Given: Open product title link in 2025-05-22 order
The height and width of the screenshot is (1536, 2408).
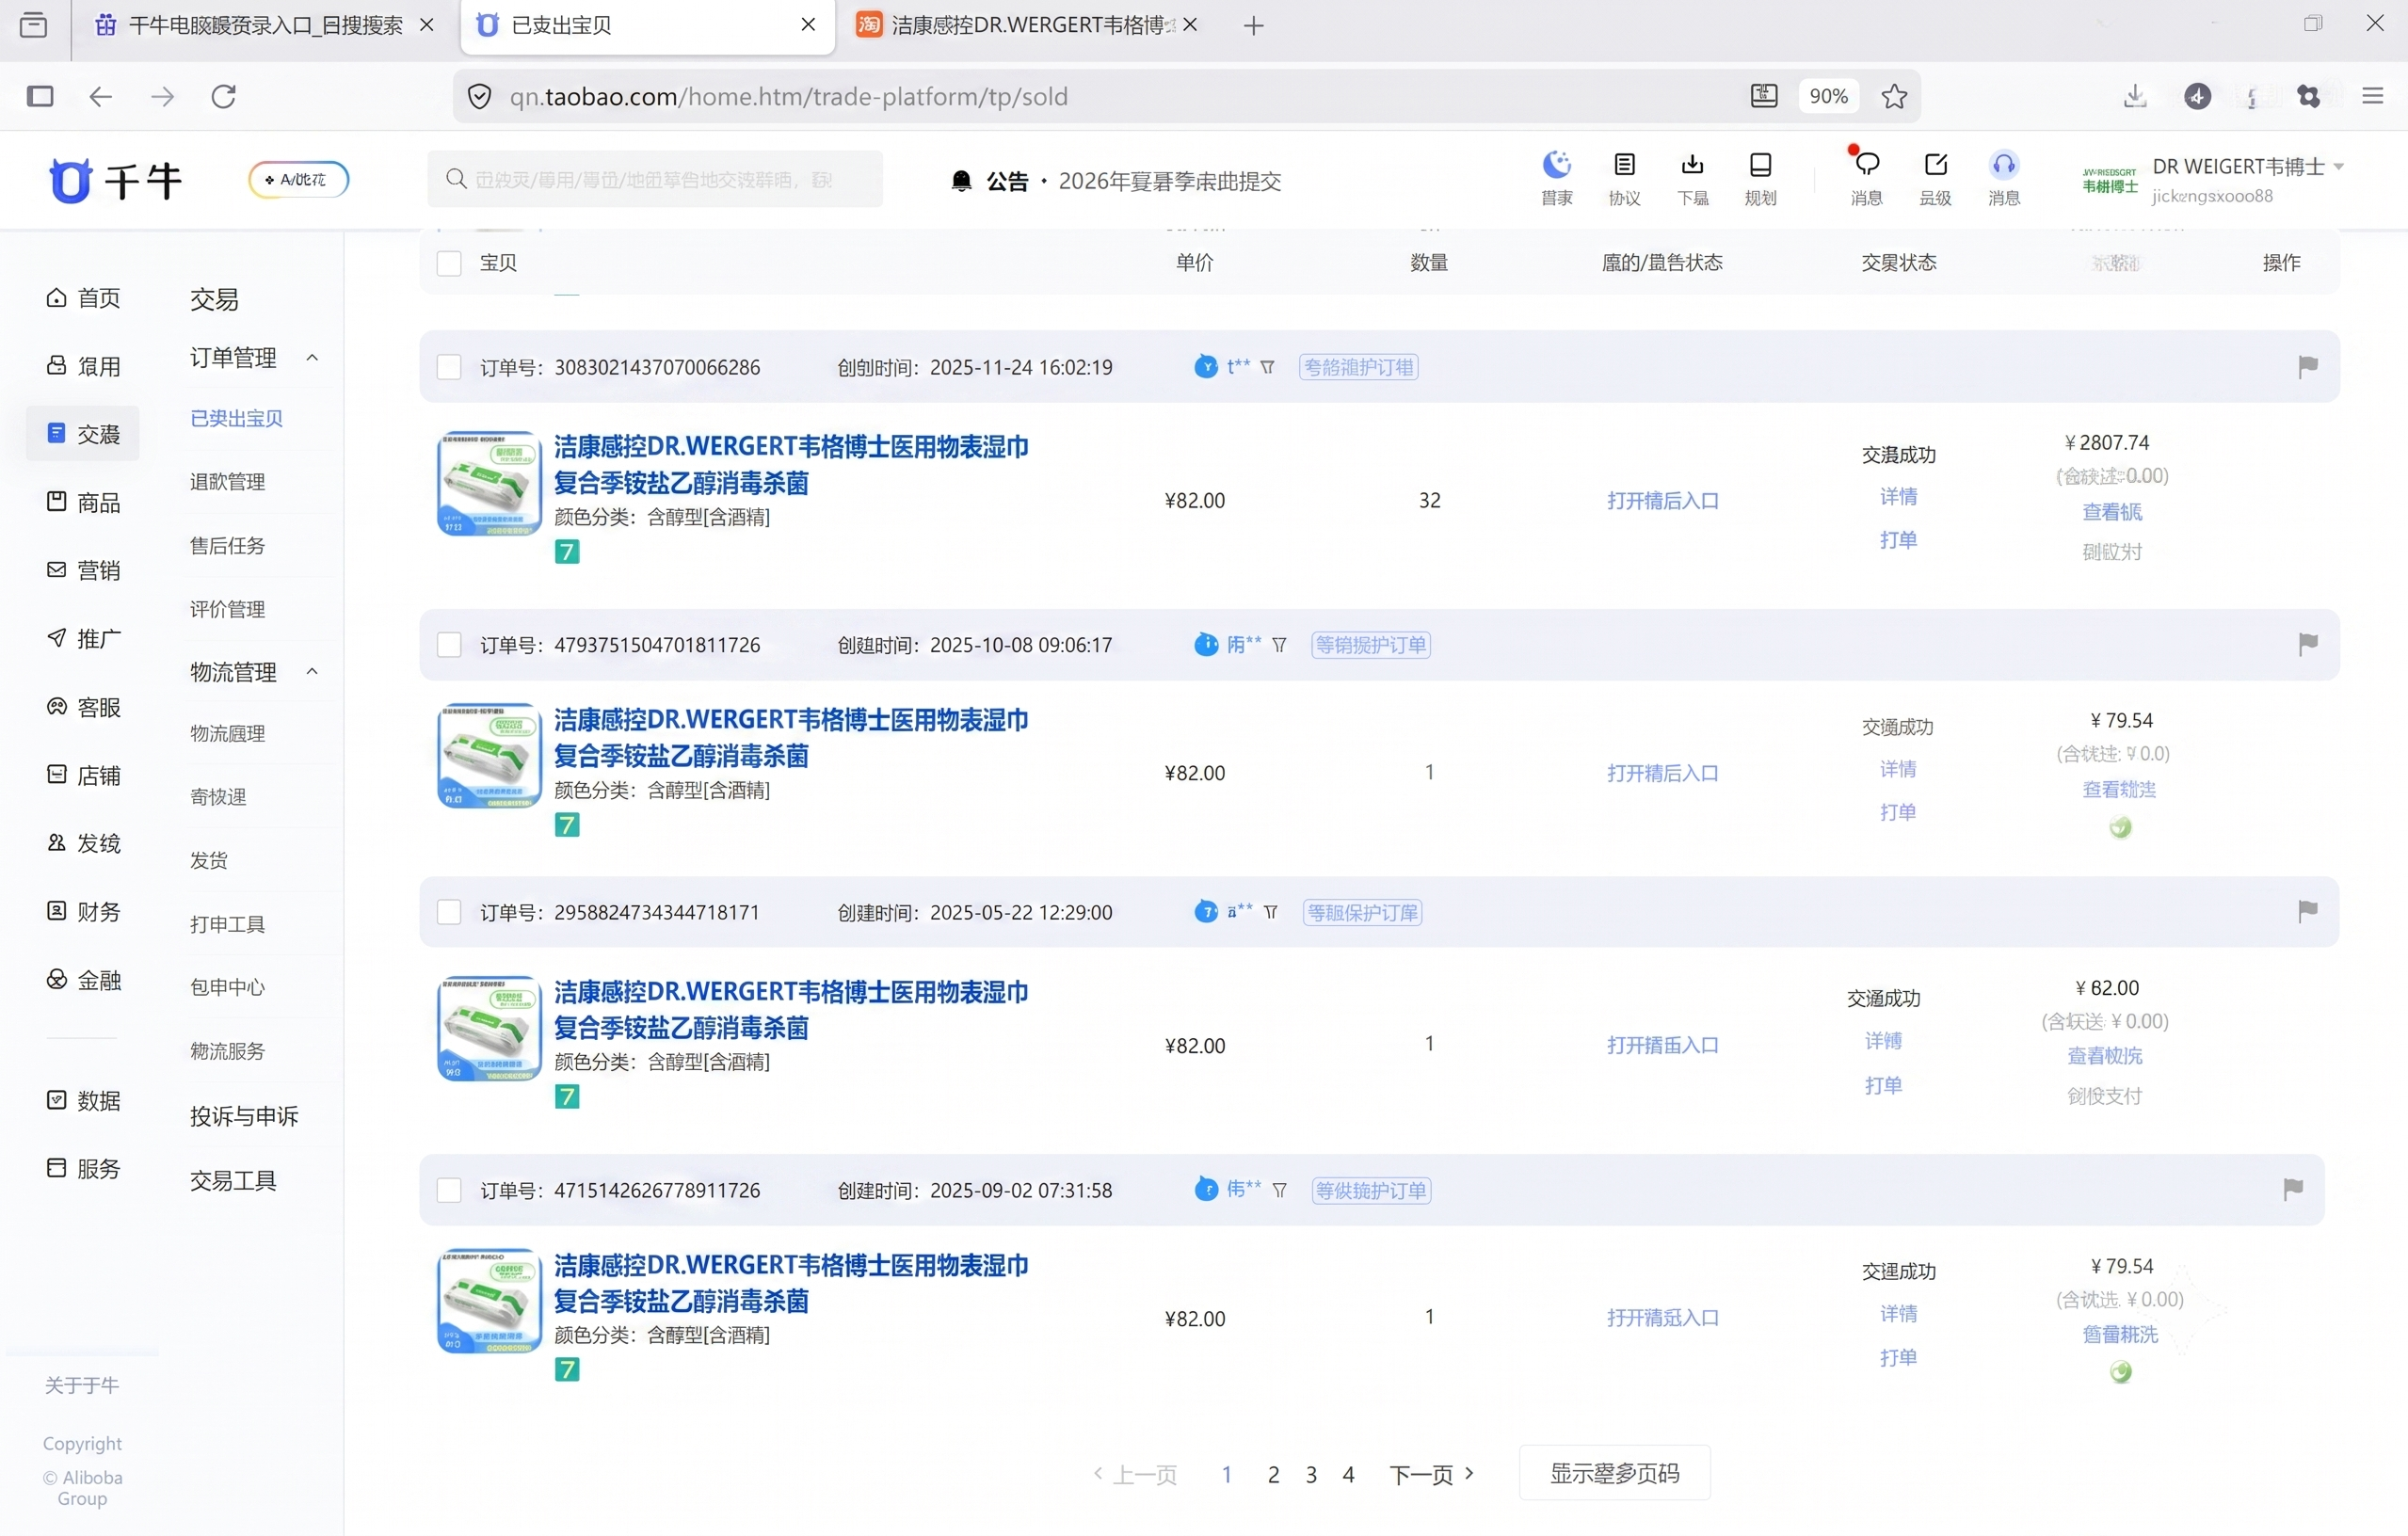Looking at the screenshot, I should 791,1010.
